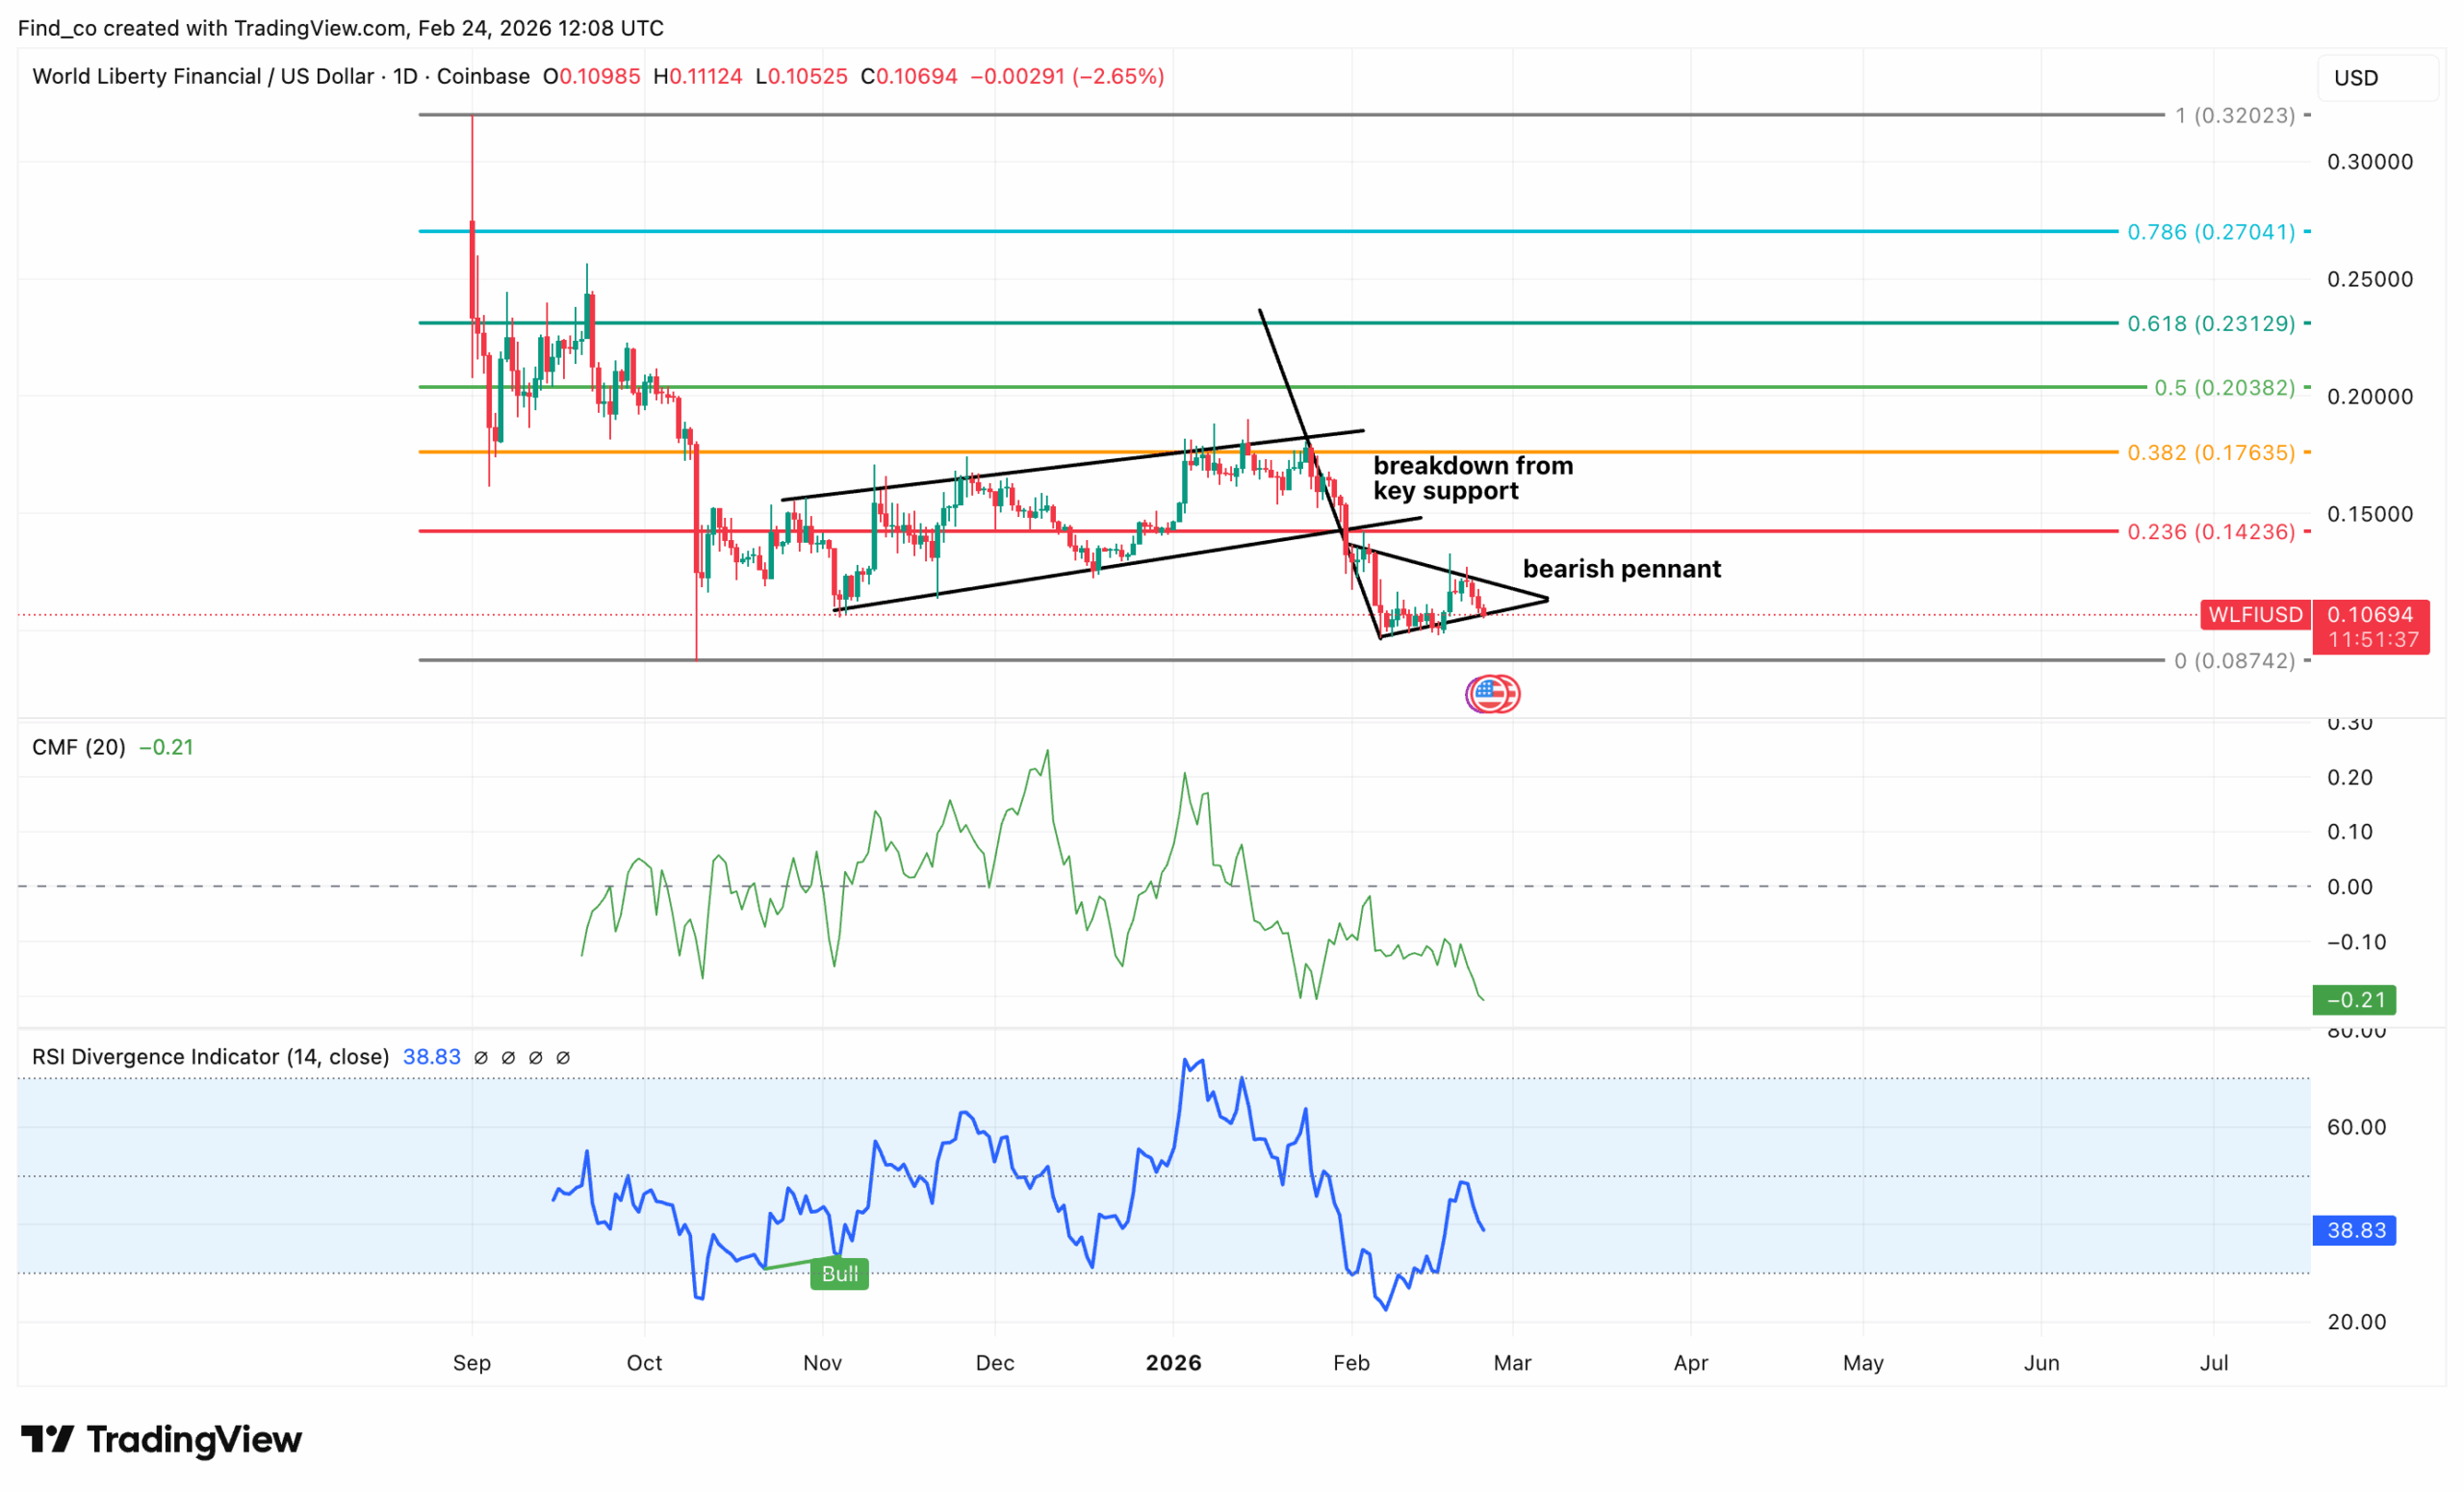Click the daily change −0.00291 (−2.65%) value
This screenshot has width=2464, height=1493.
tap(1068, 76)
